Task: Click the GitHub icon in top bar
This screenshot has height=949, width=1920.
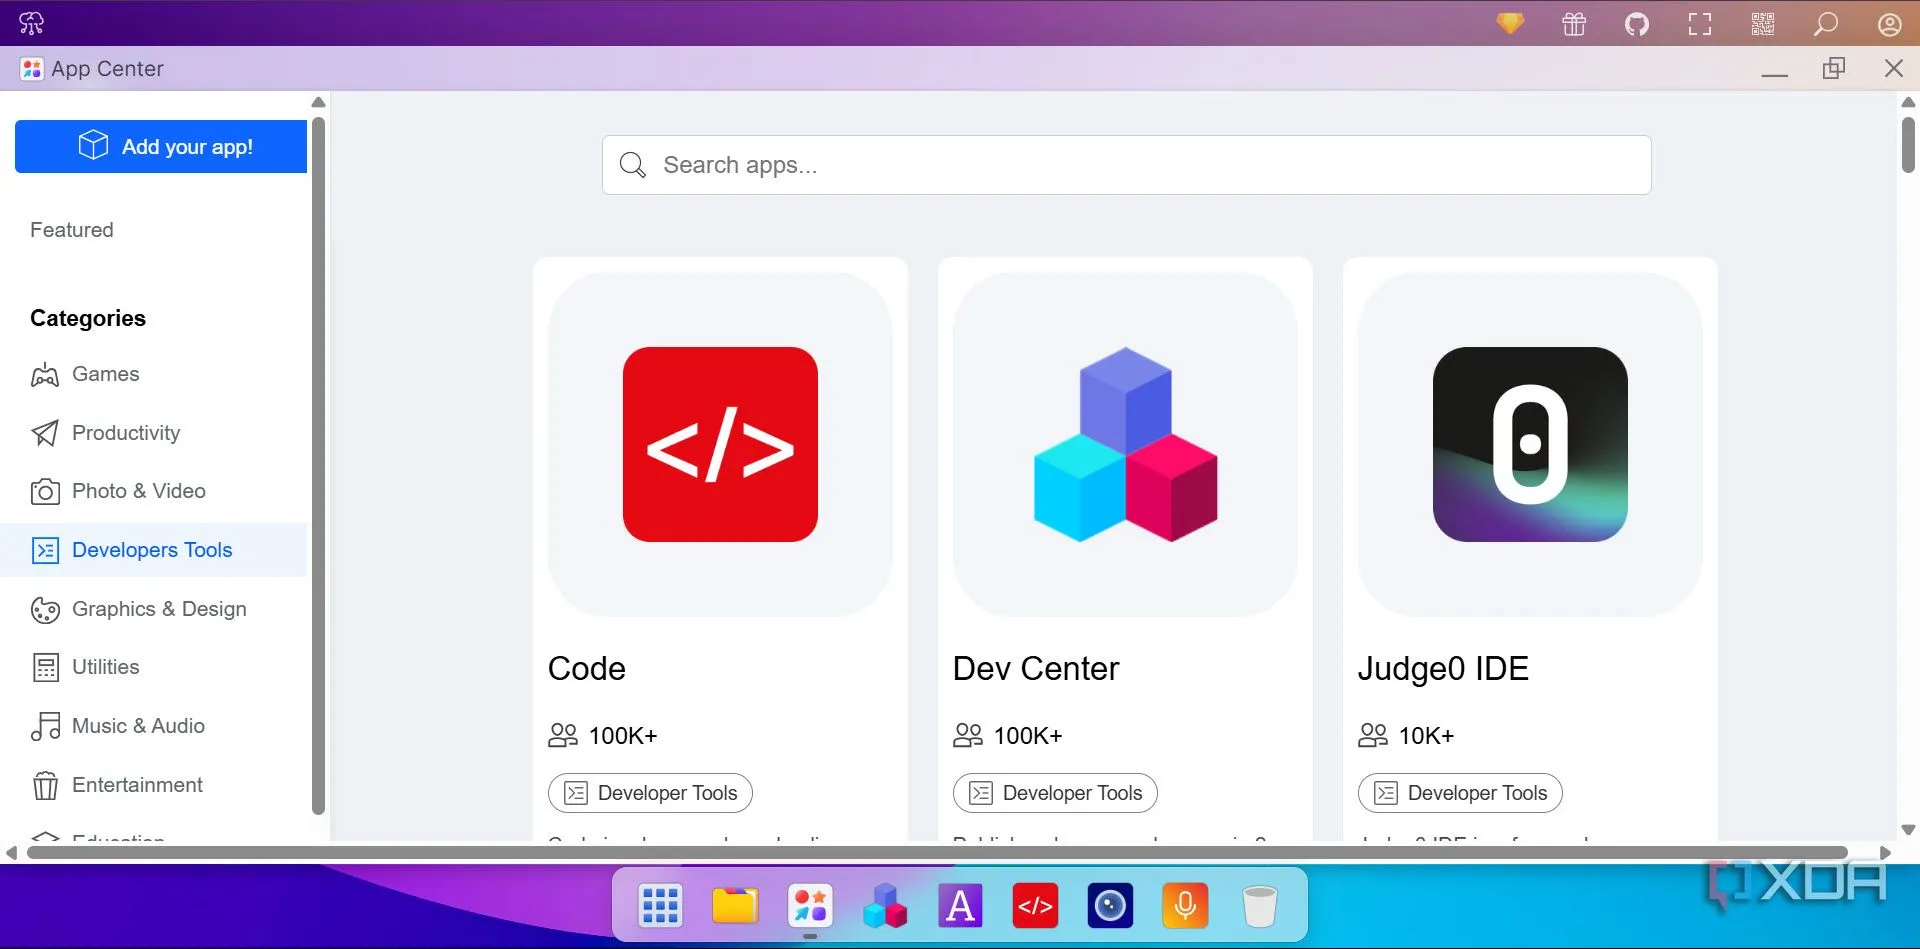Action: tap(1636, 24)
